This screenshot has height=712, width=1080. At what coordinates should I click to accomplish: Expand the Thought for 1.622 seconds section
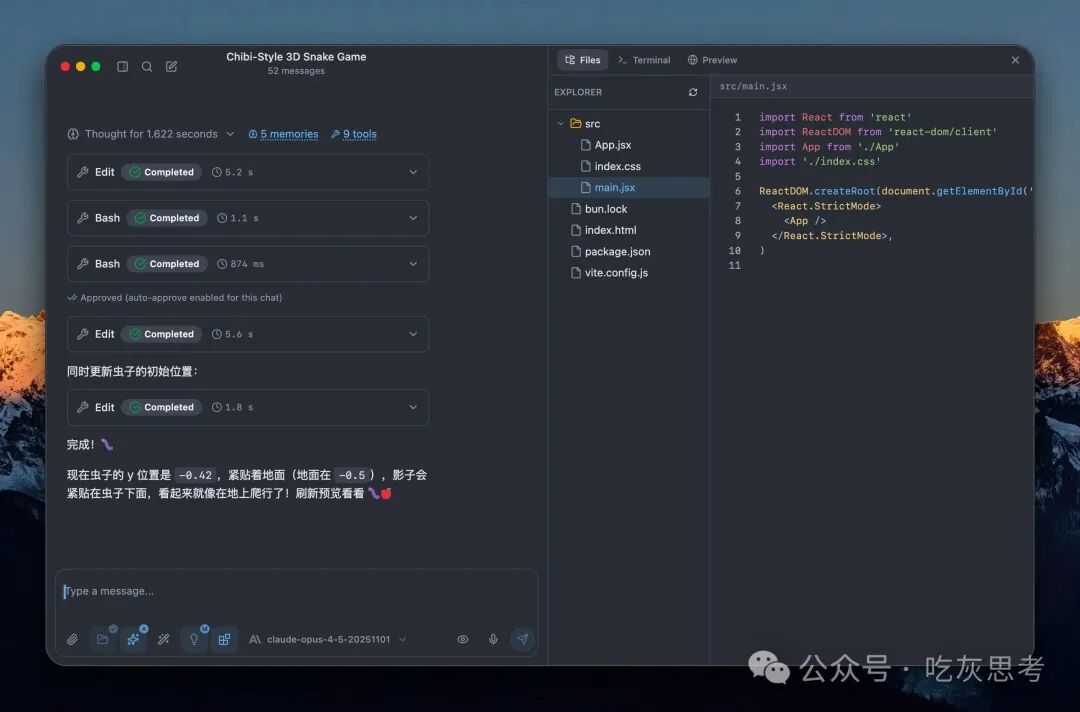pos(151,134)
